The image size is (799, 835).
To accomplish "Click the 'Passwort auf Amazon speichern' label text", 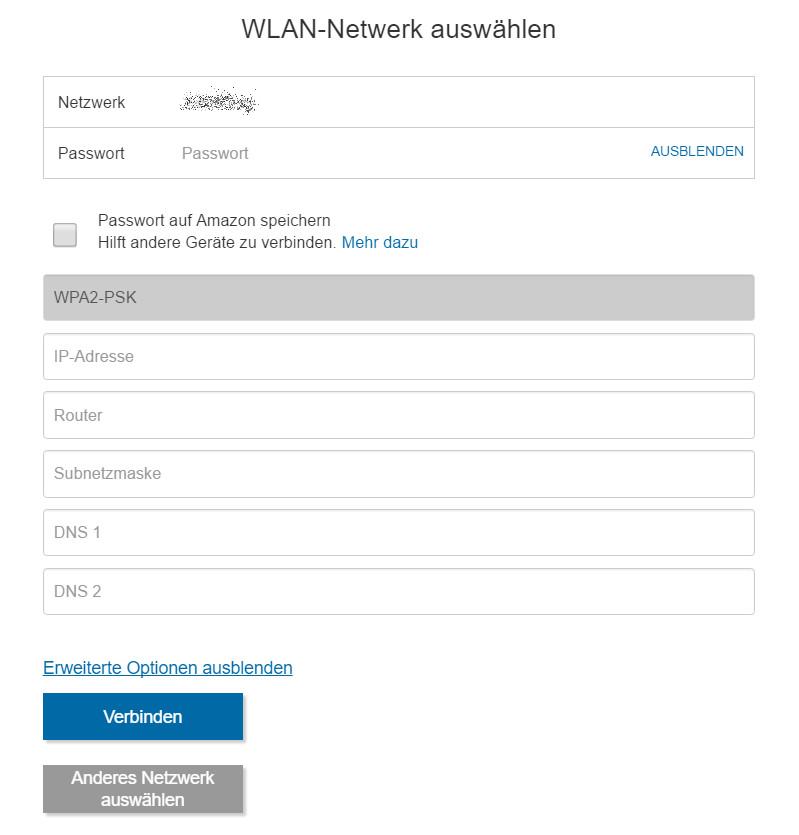I will pyautogui.click(x=214, y=220).
